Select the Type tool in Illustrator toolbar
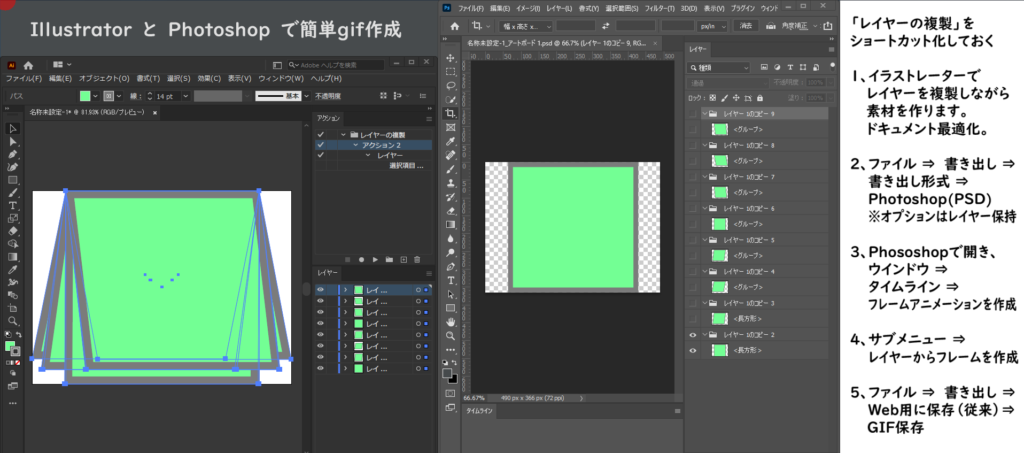This screenshot has width=1024, height=453. pyautogui.click(x=12, y=205)
